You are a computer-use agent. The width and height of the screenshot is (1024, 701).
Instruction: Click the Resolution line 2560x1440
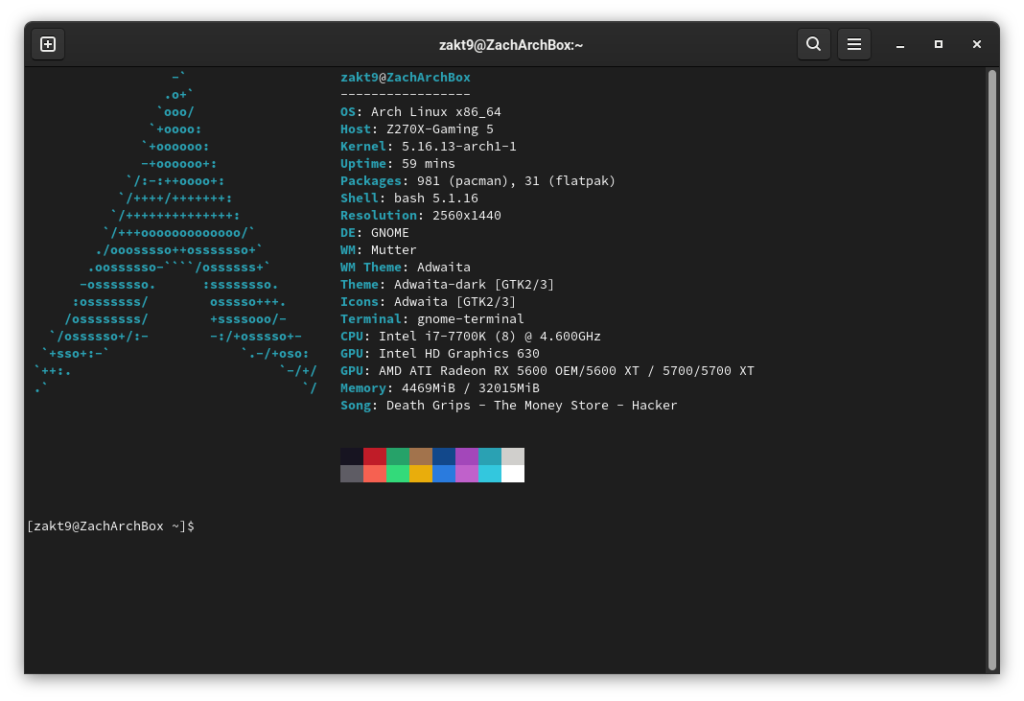pyautogui.click(x=421, y=216)
